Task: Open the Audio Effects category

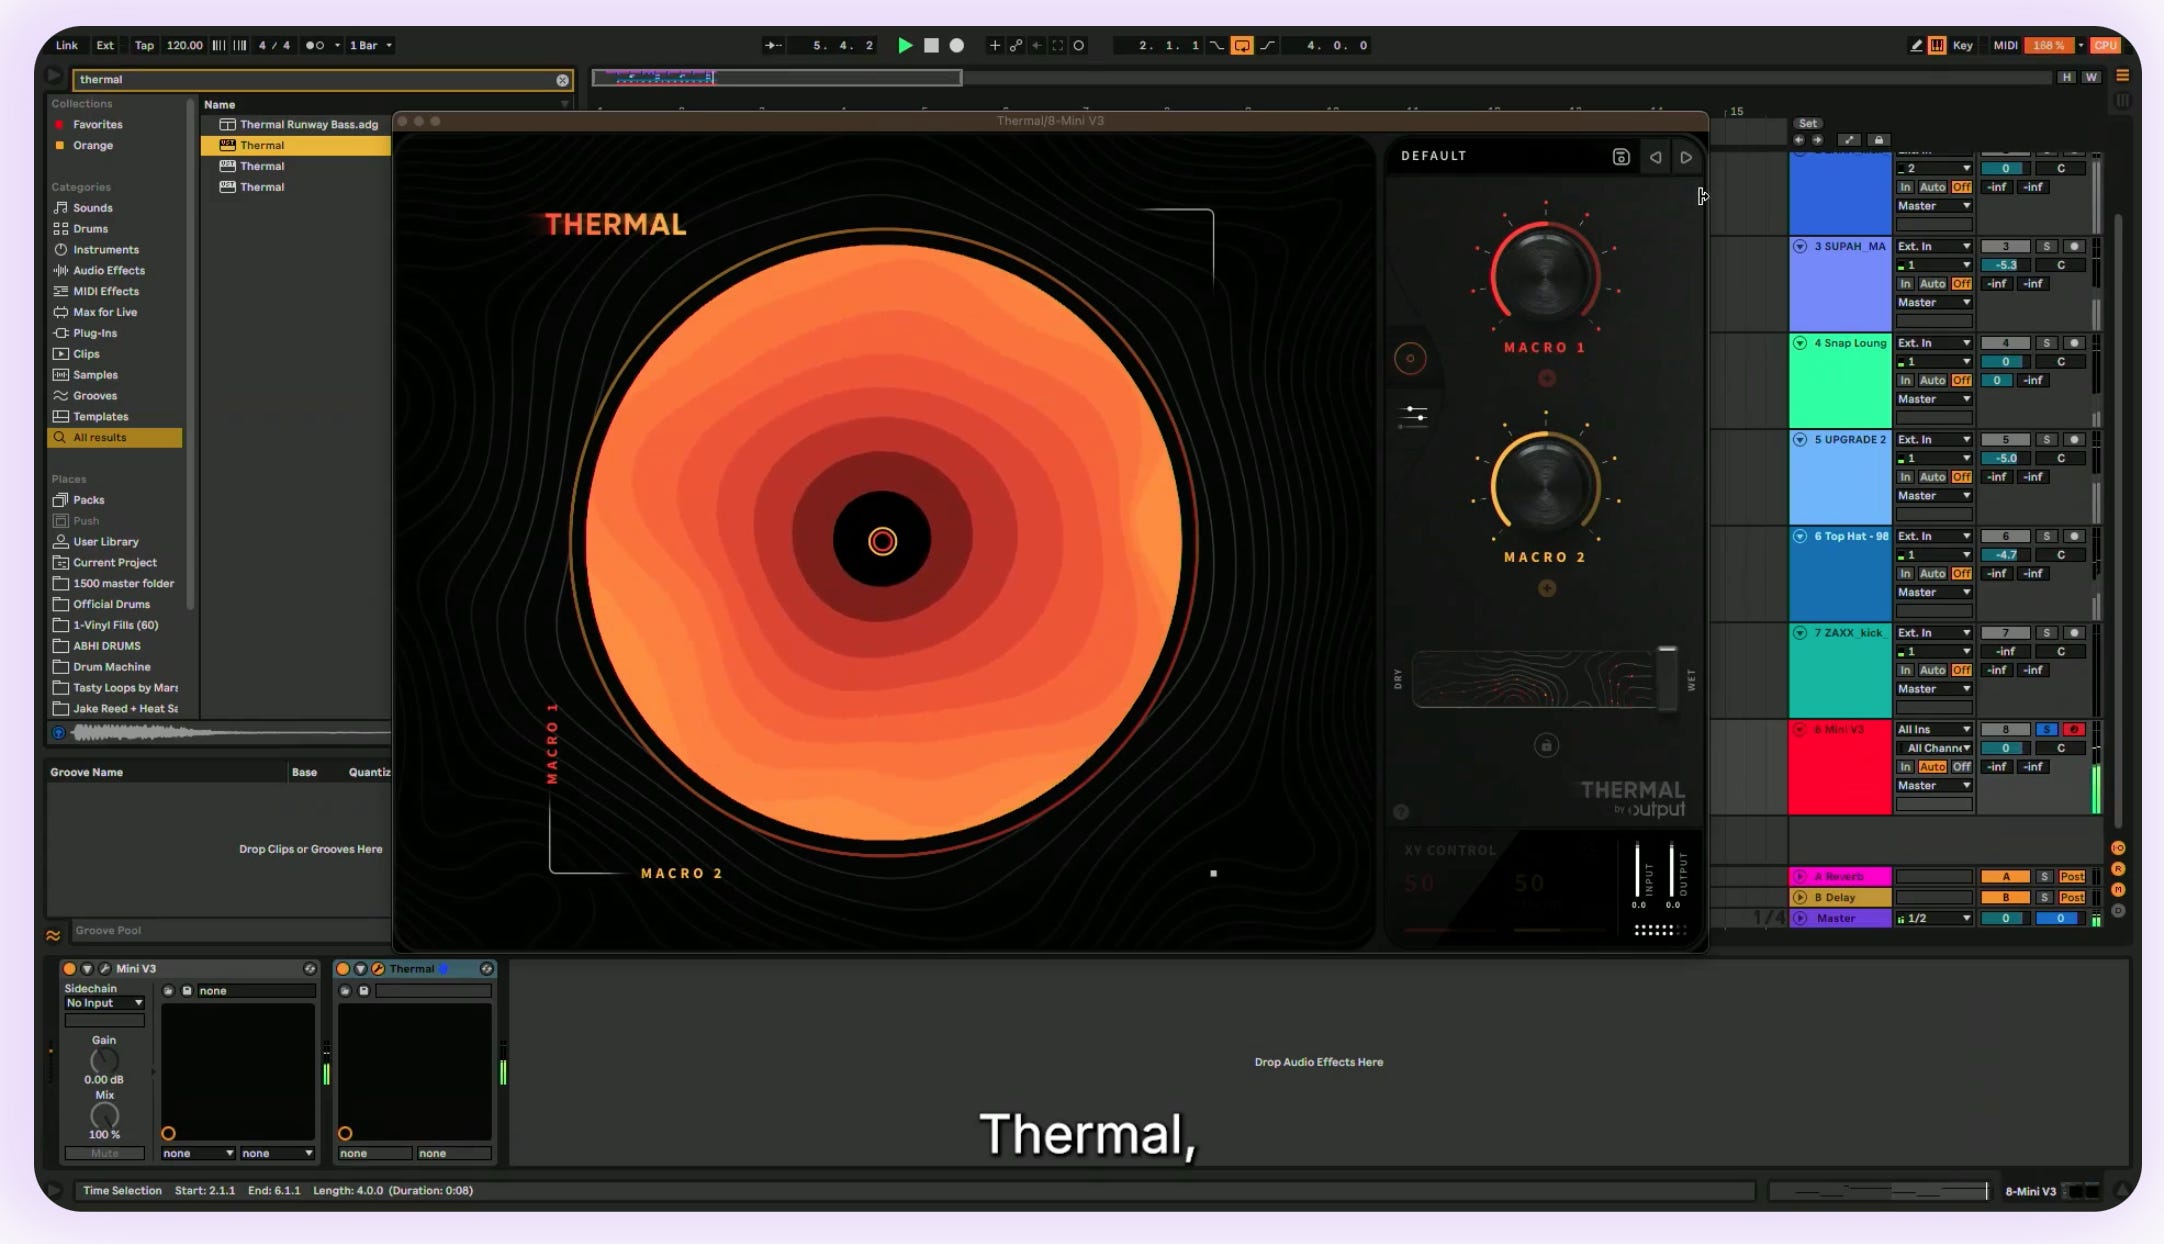Action: [108, 271]
